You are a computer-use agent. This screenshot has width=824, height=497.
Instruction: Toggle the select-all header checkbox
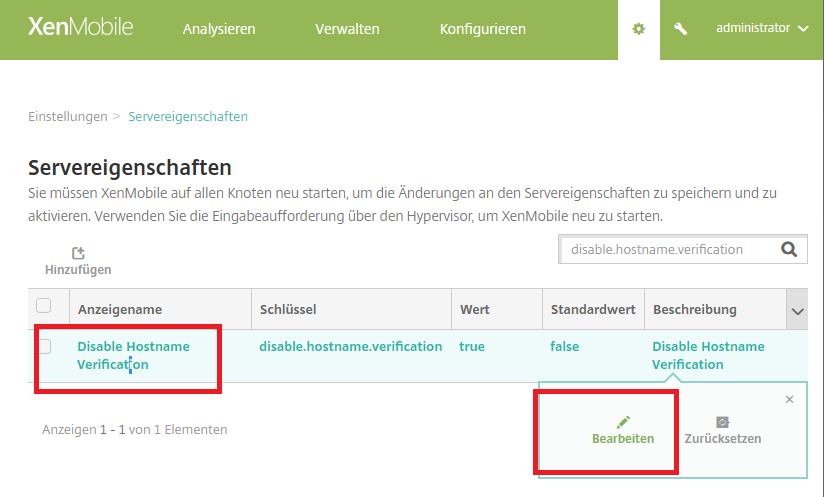pos(44,306)
